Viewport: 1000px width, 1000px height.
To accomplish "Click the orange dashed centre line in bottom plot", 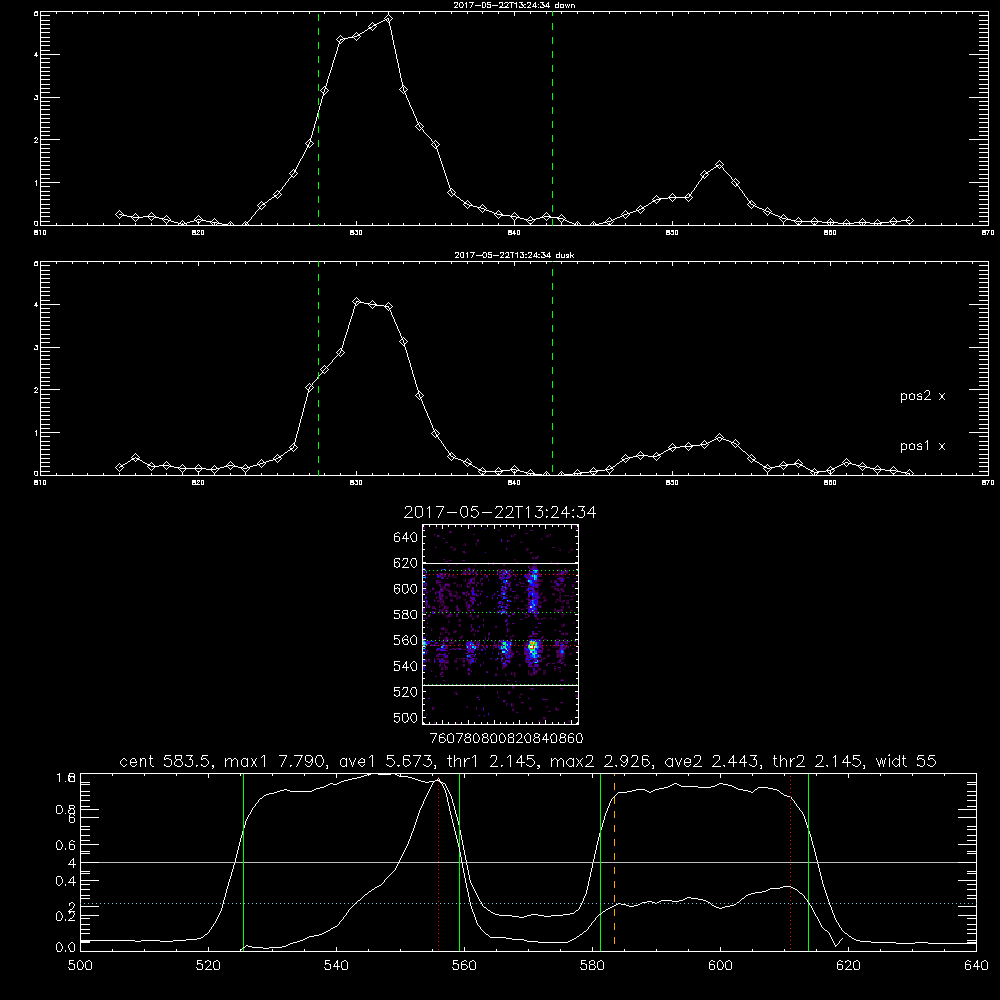I will [x=614, y=863].
